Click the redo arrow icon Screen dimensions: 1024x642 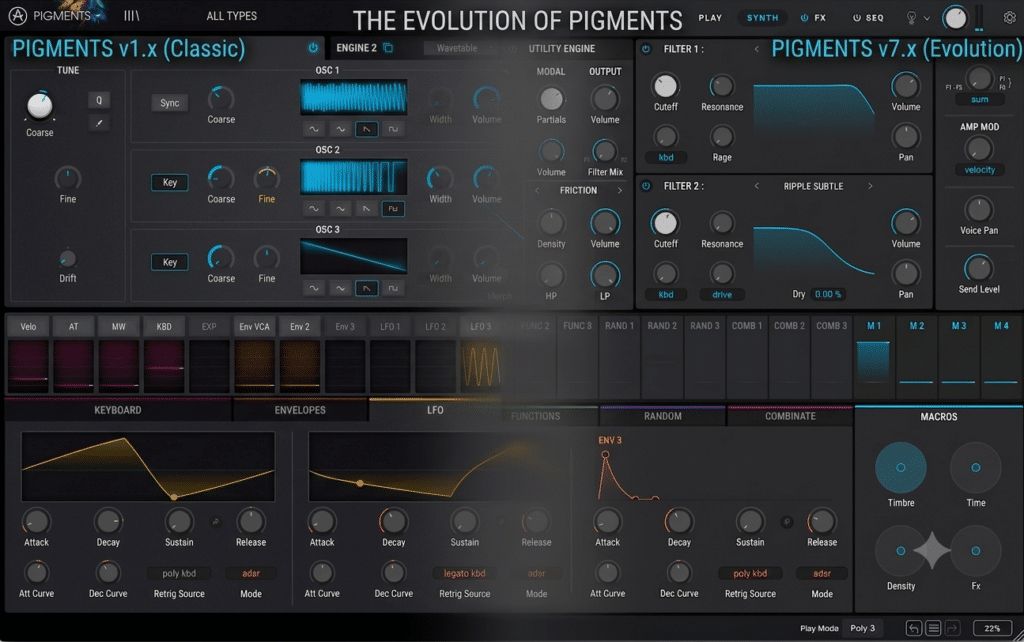click(x=953, y=628)
